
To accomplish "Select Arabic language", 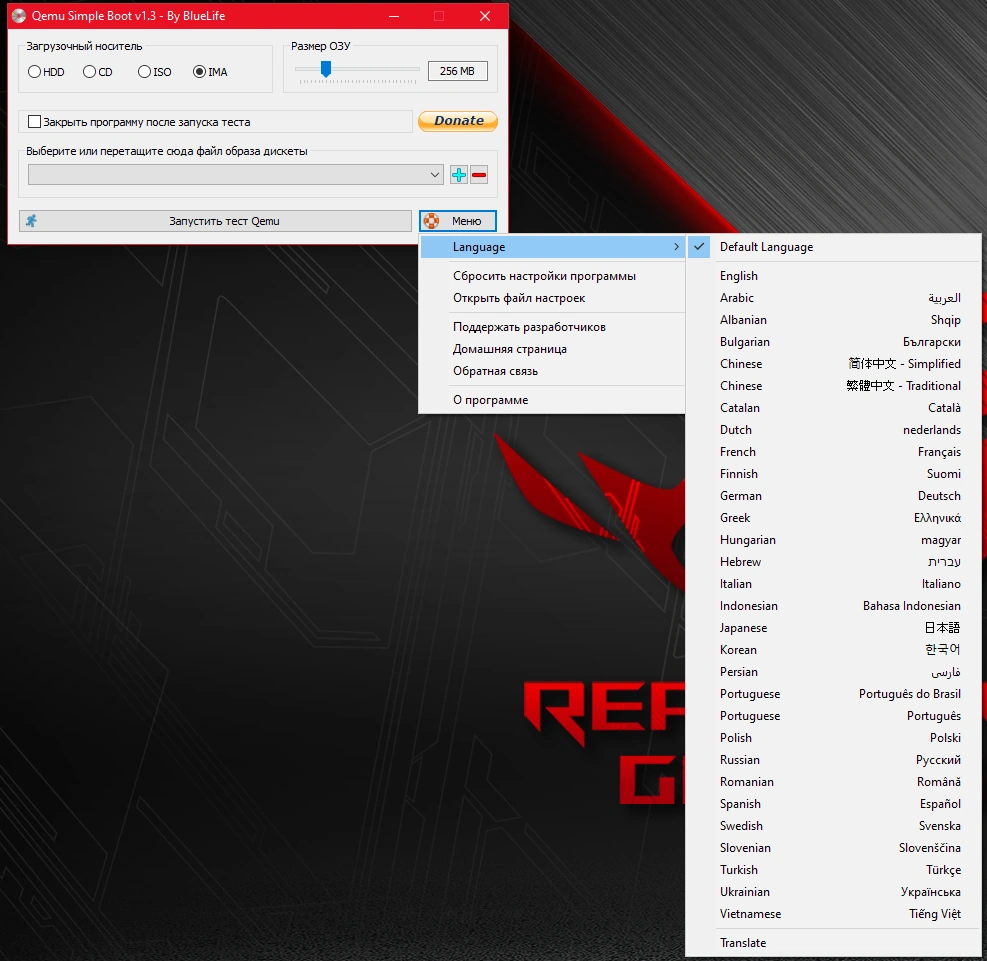I will [833, 298].
